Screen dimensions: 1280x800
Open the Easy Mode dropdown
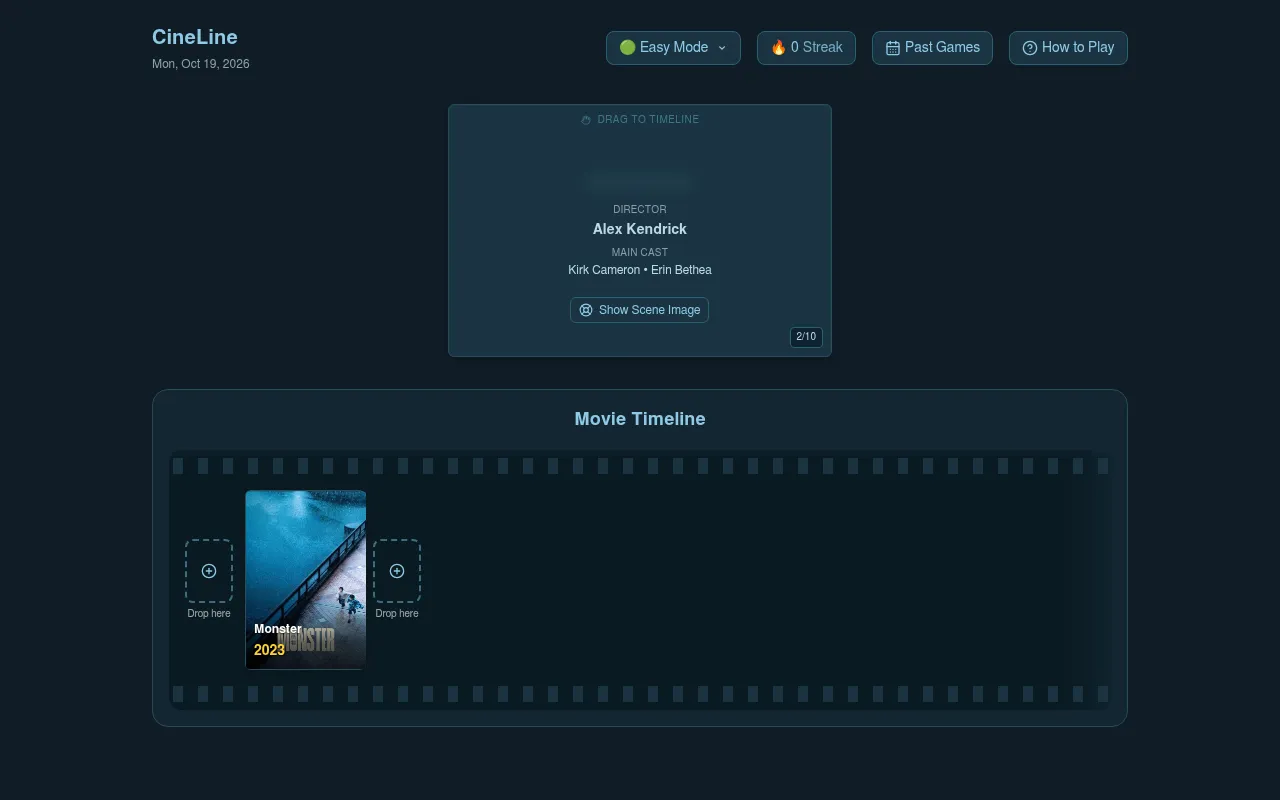pyautogui.click(x=673, y=48)
